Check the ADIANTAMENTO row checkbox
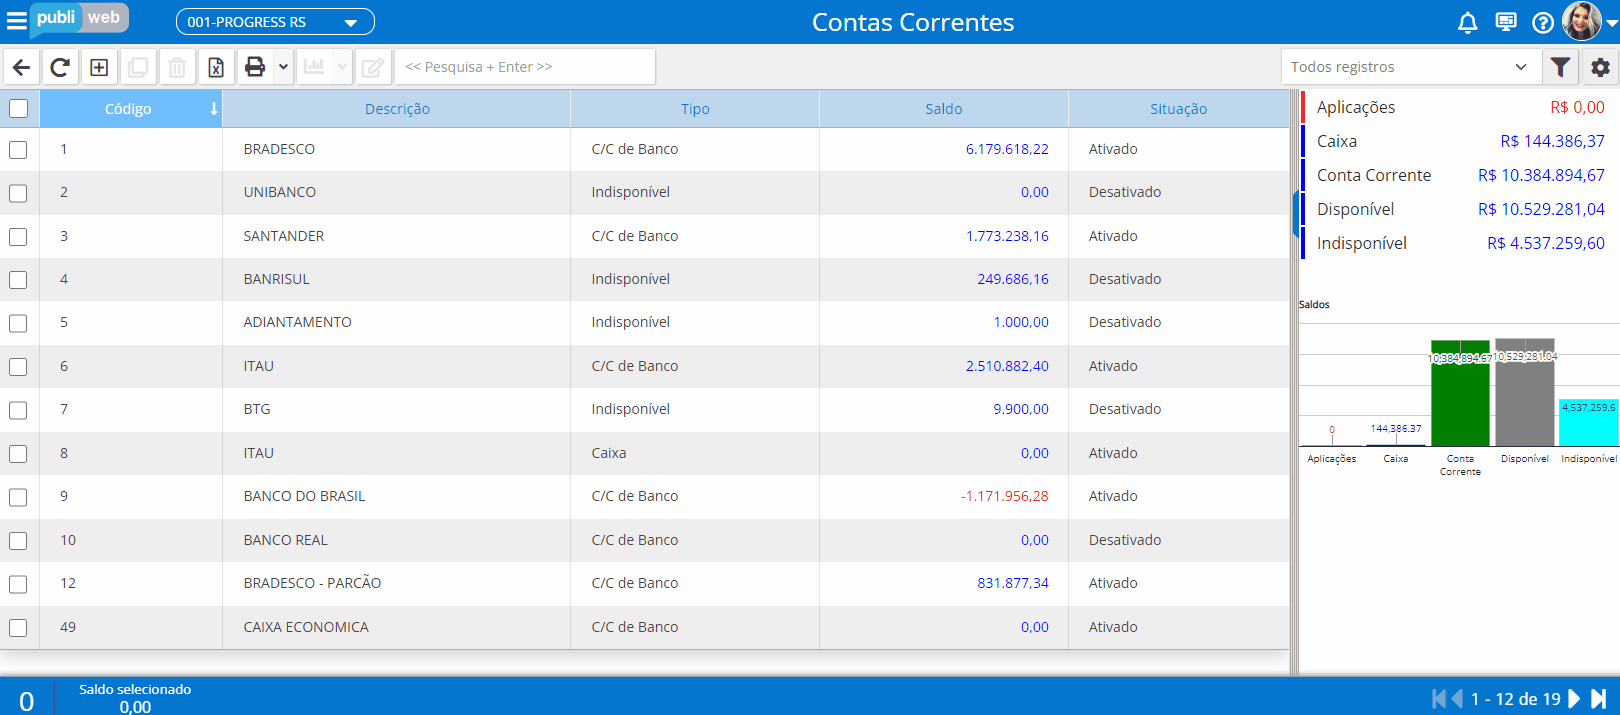This screenshot has height=715, width=1620. 18,323
